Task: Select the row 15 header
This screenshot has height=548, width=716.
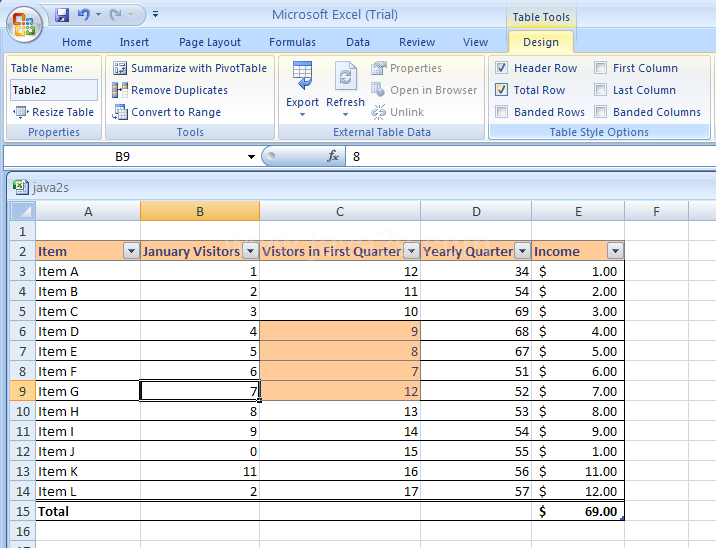Action: [23, 511]
